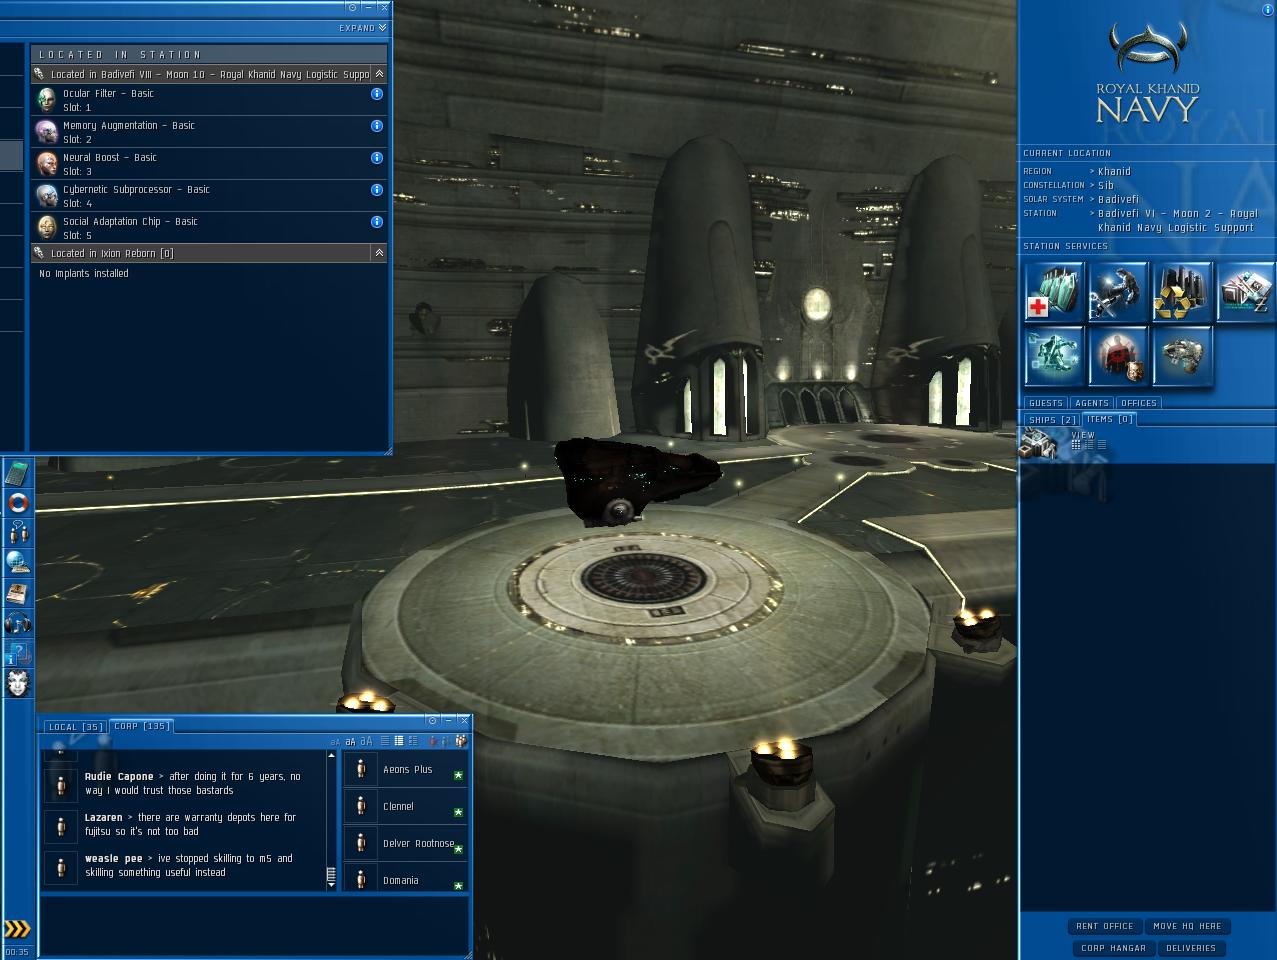Select details list view in Items hangar

[x=1088, y=445]
